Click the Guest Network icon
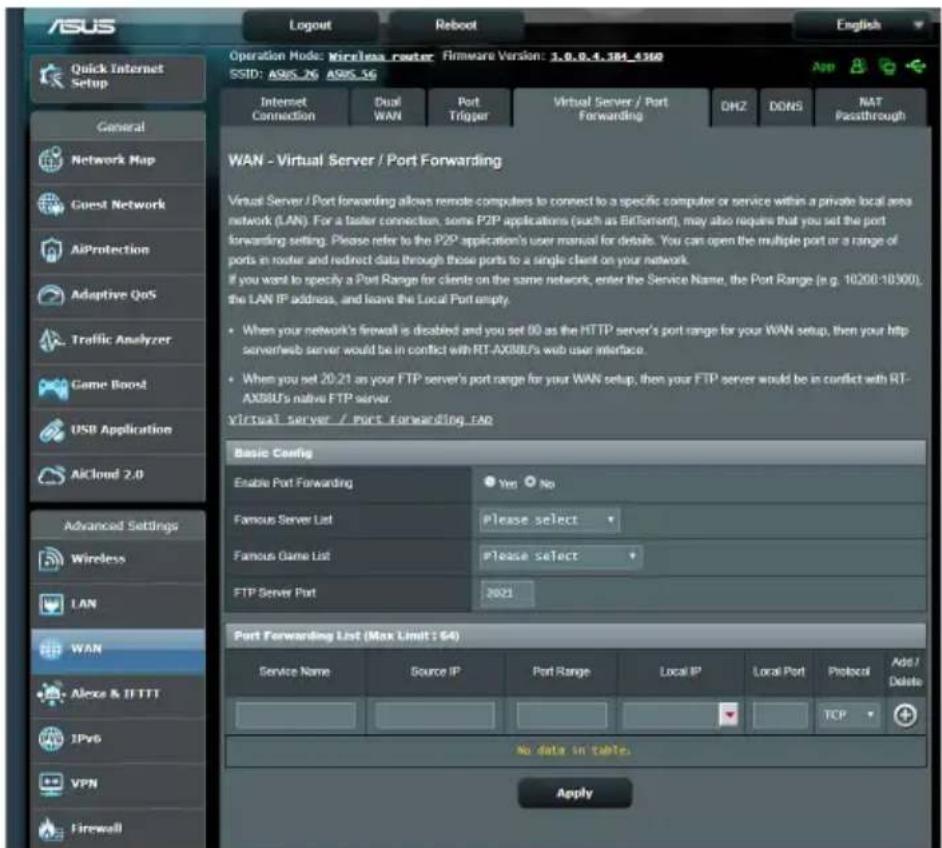 tap(50, 205)
